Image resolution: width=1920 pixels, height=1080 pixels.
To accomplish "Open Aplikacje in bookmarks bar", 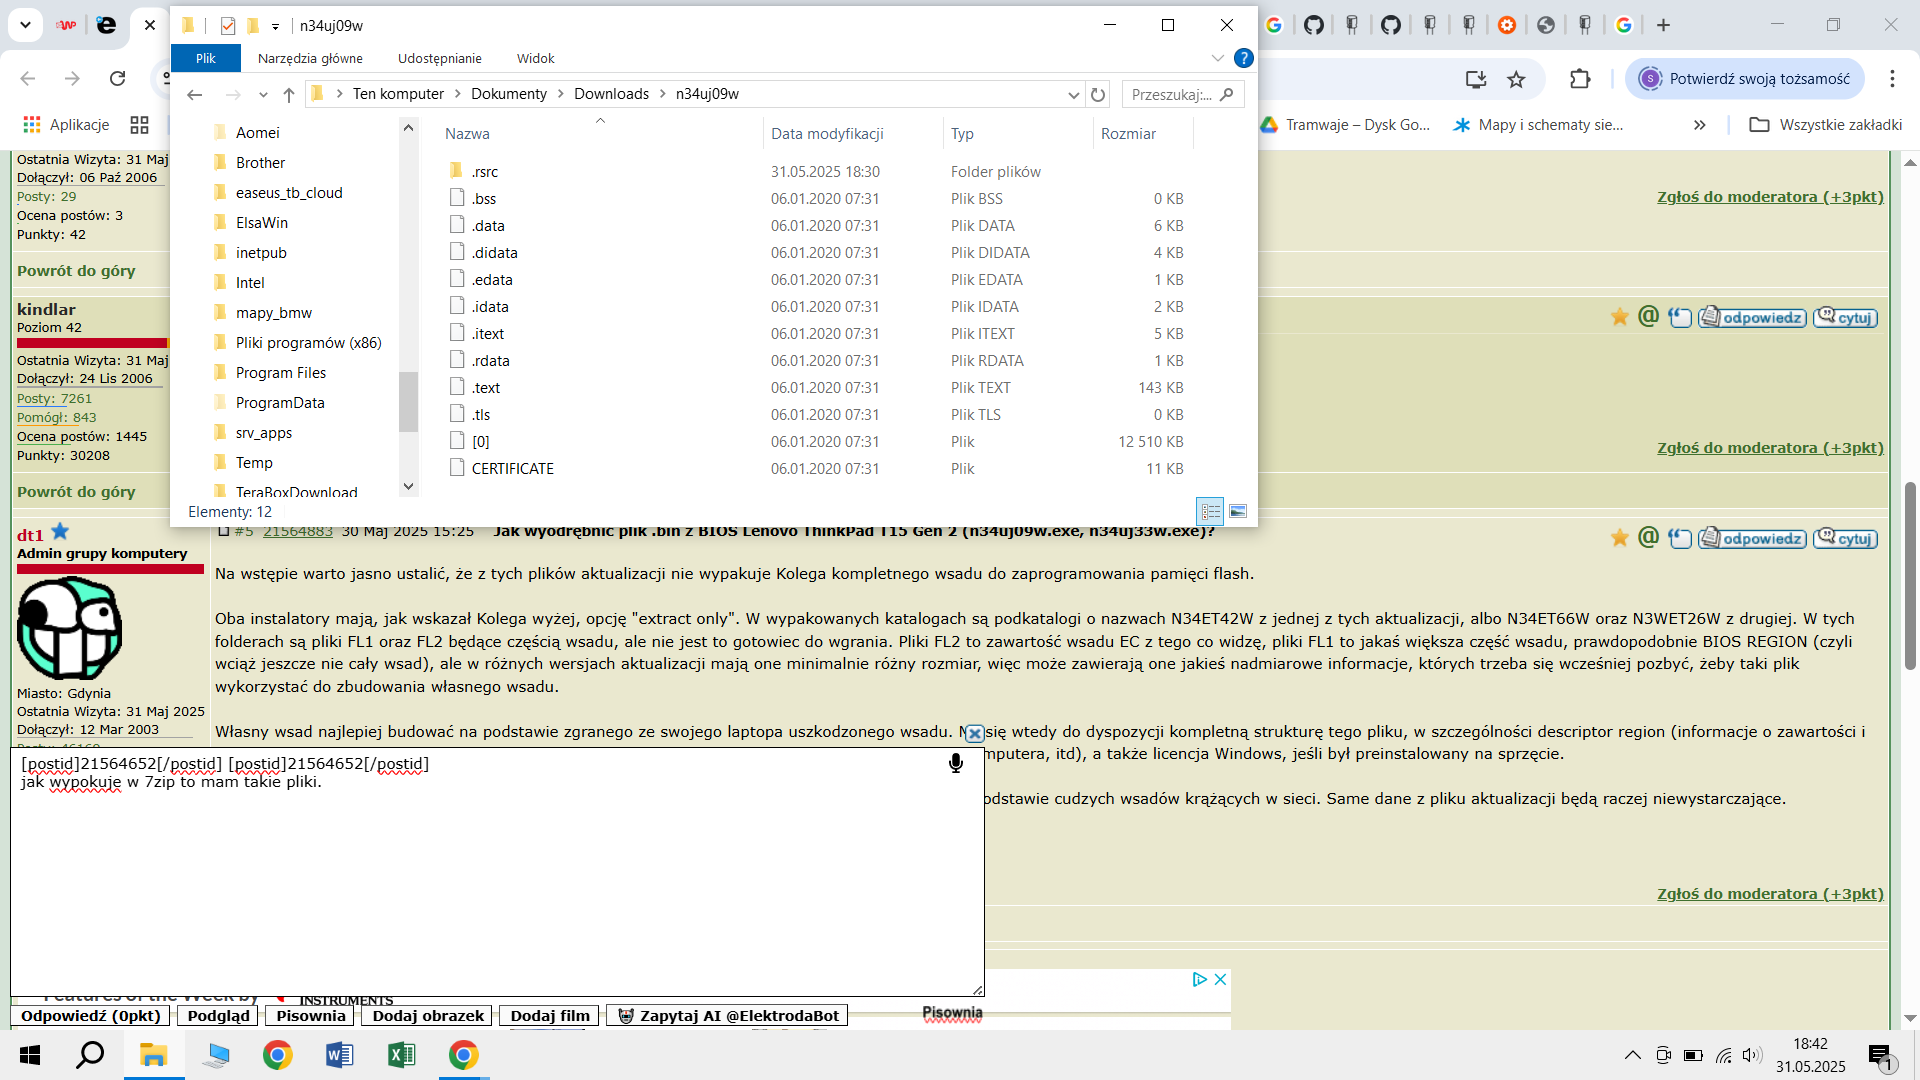I will pos(66,125).
